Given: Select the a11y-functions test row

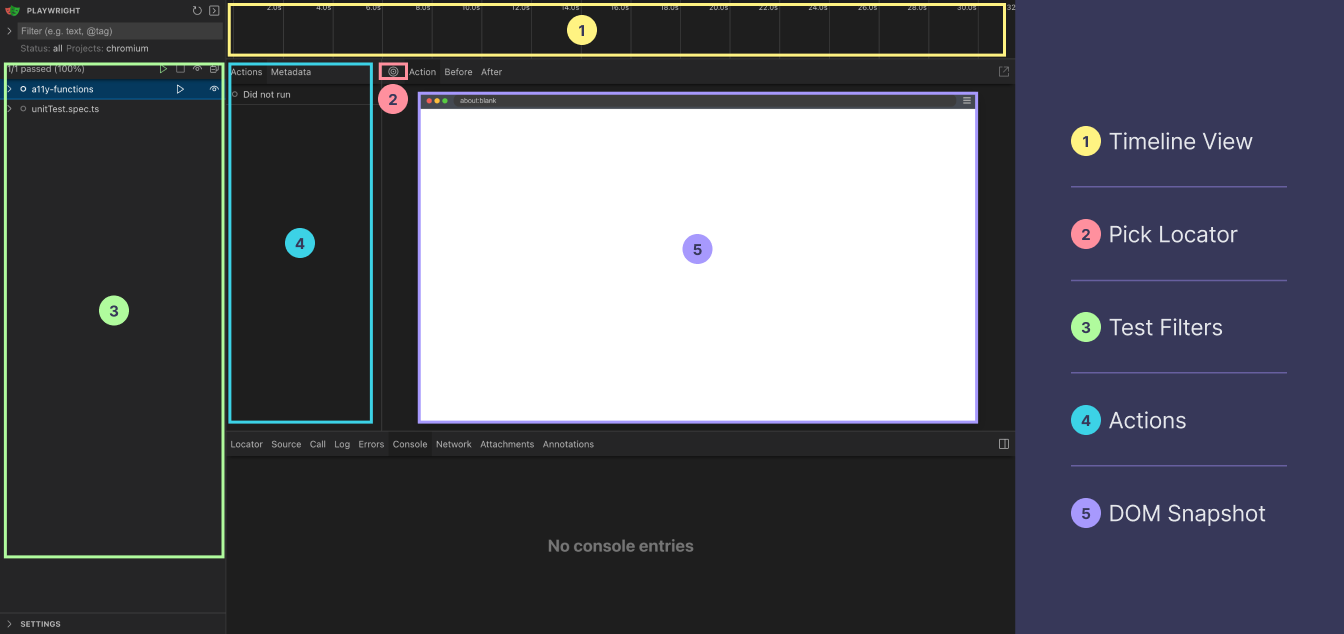Looking at the screenshot, I should click(x=113, y=89).
